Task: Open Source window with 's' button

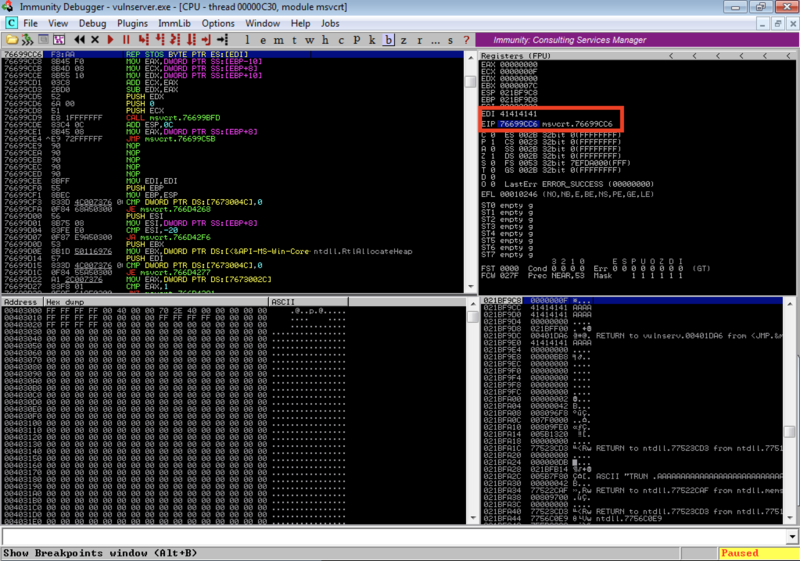Action: (451, 40)
